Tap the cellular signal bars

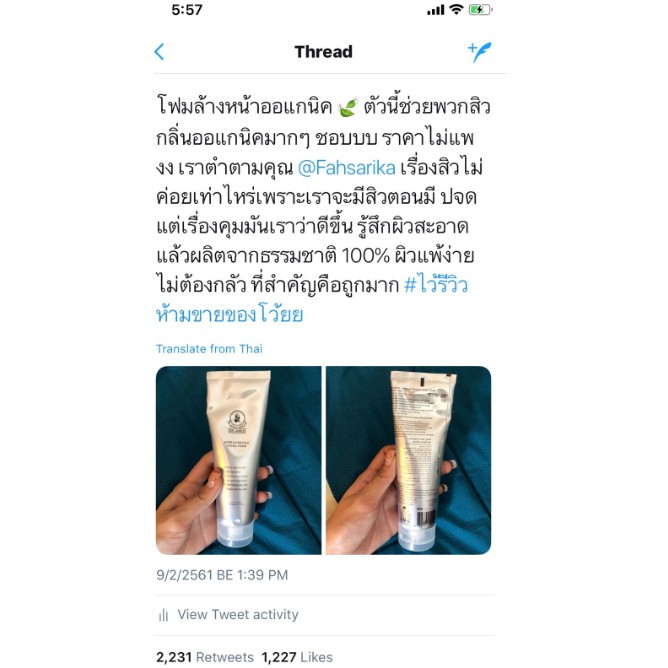click(x=436, y=10)
